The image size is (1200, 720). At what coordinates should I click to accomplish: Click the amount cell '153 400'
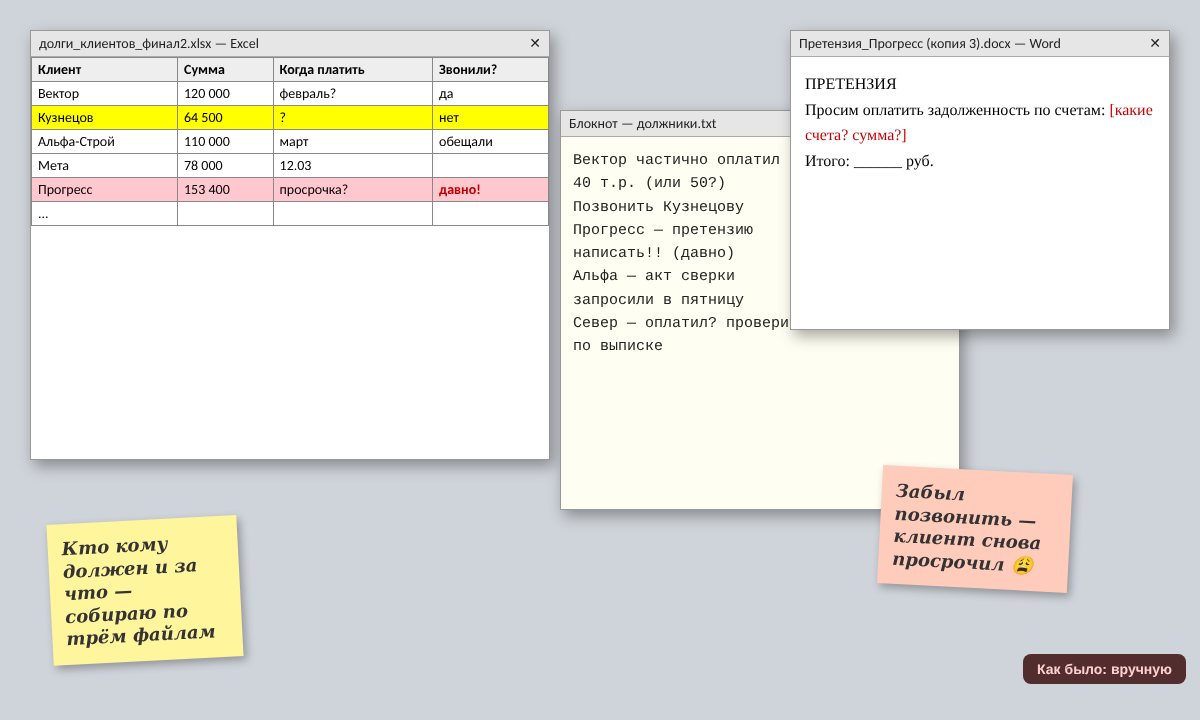coord(226,190)
